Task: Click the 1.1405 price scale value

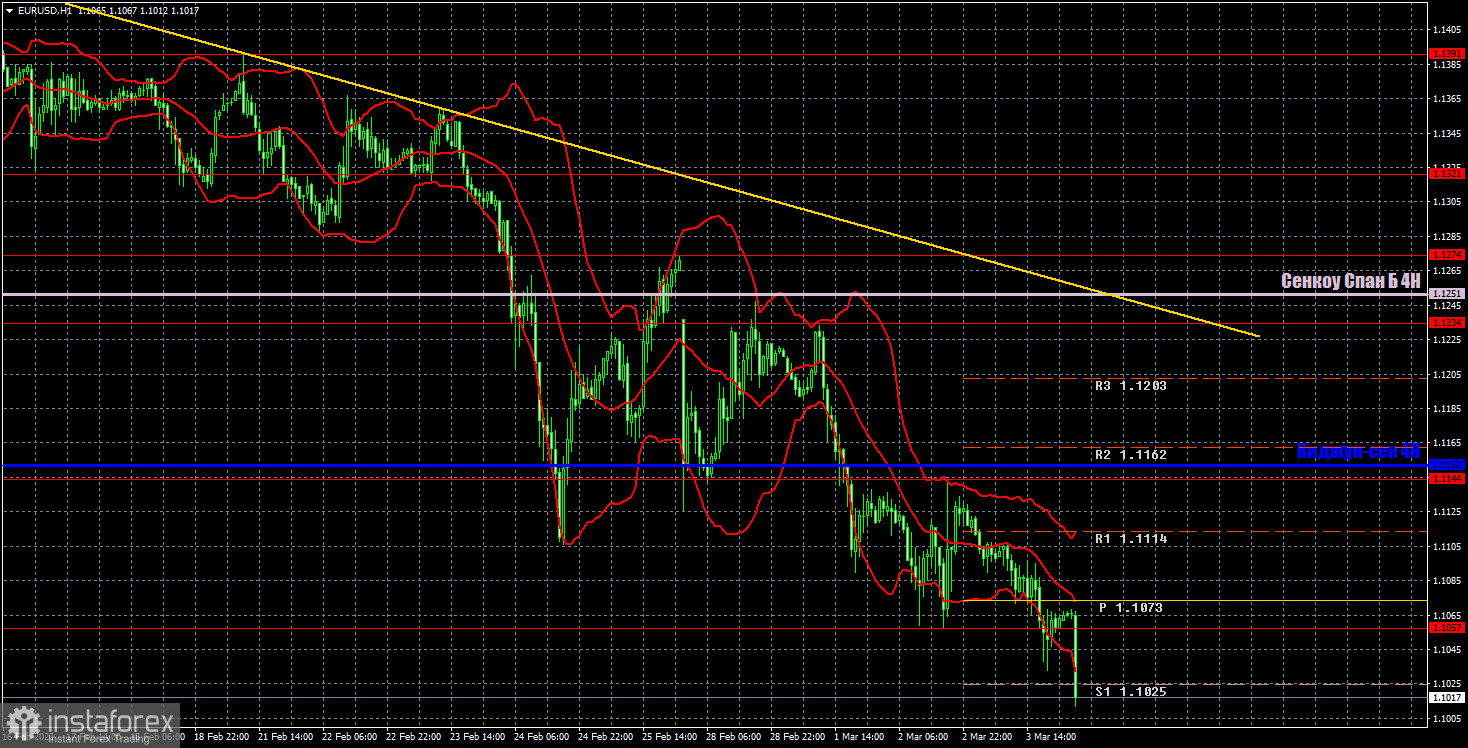Action: click(1447, 30)
